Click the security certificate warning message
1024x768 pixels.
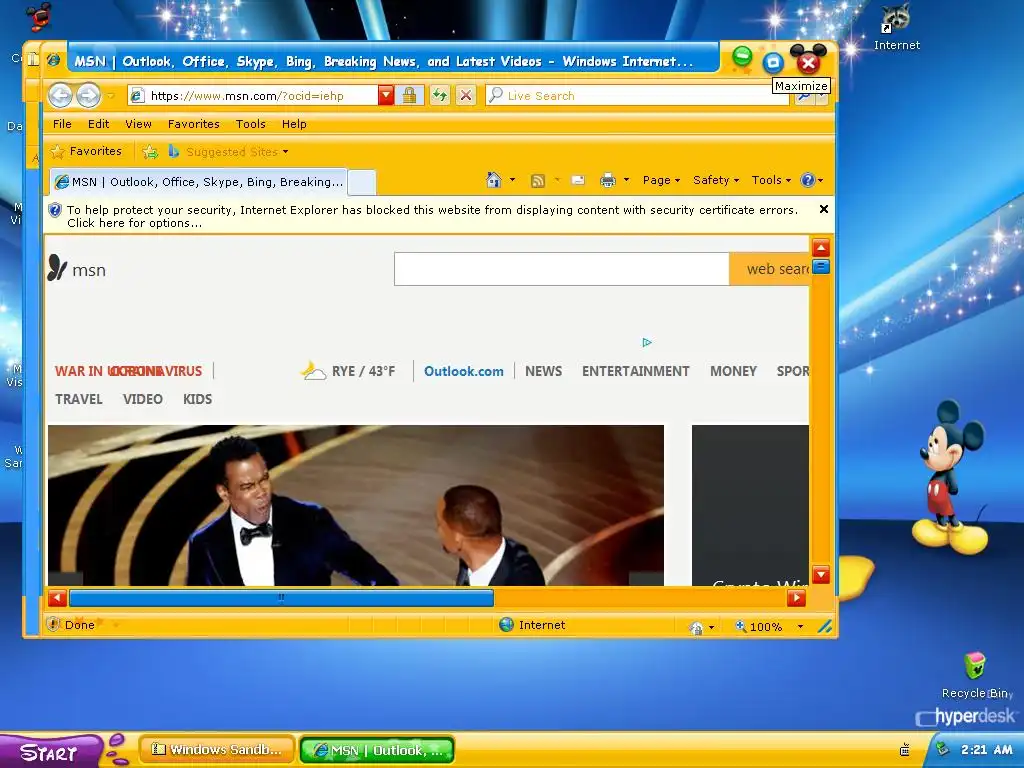click(x=432, y=216)
